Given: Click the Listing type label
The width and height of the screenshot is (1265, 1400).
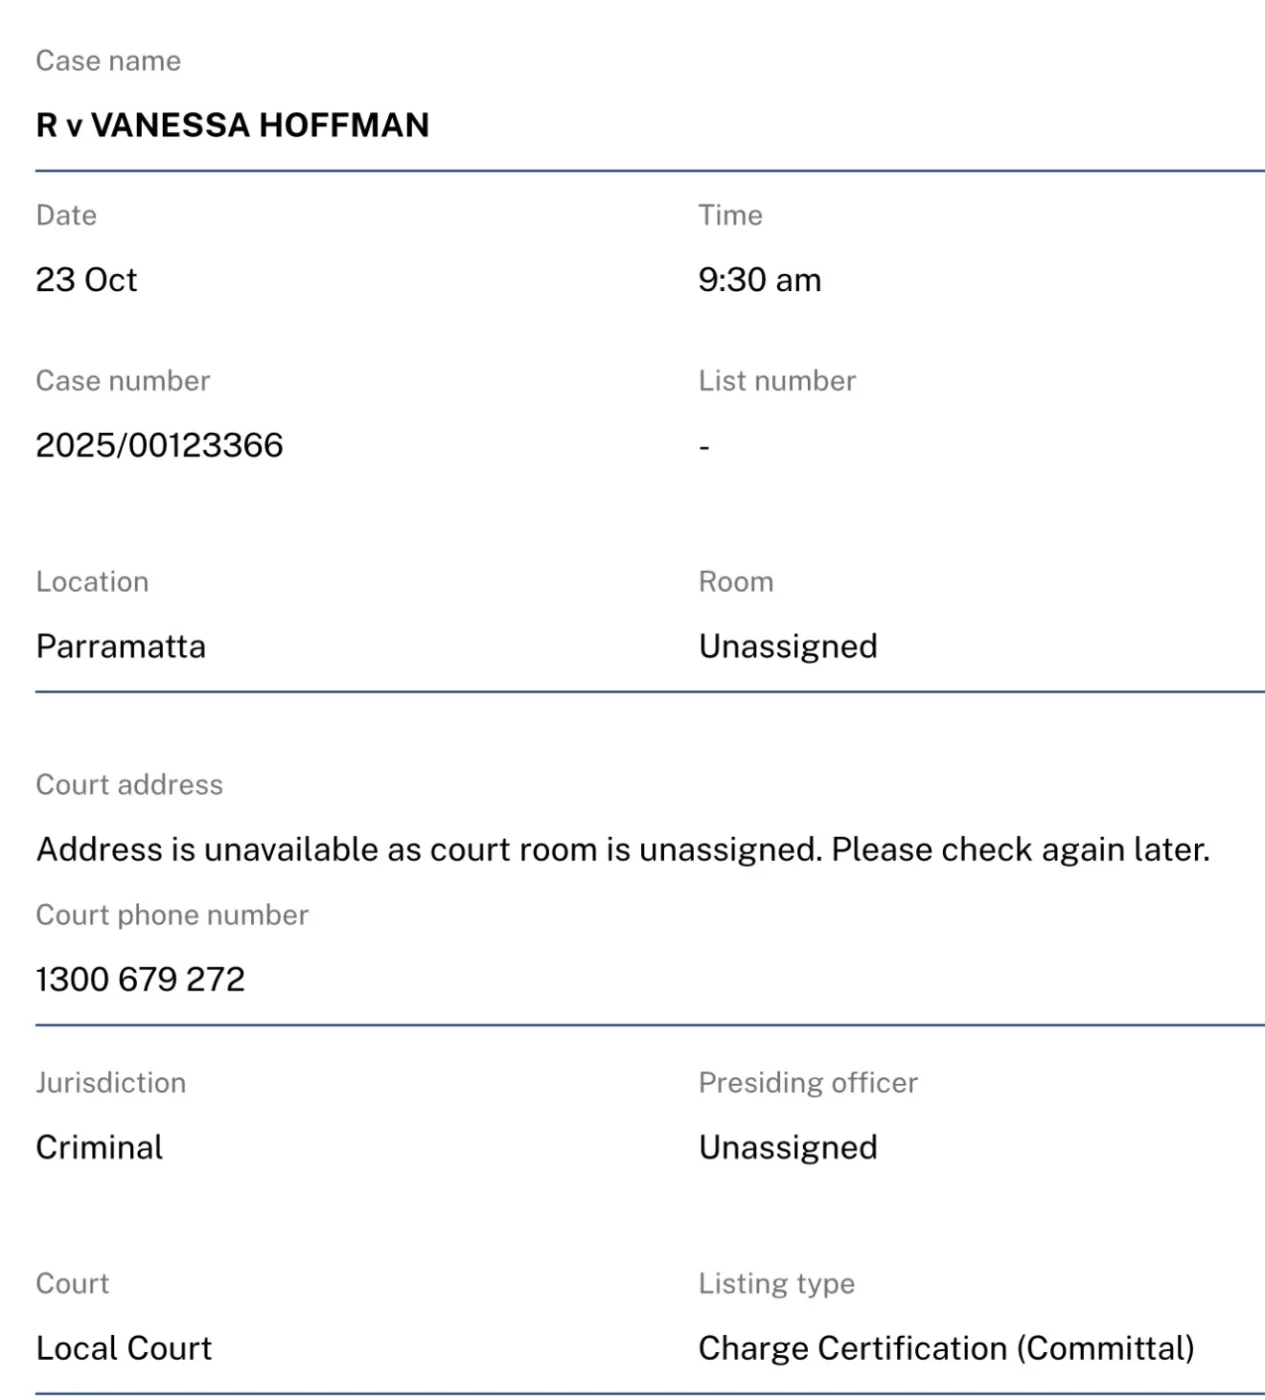Looking at the screenshot, I should point(776,1283).
